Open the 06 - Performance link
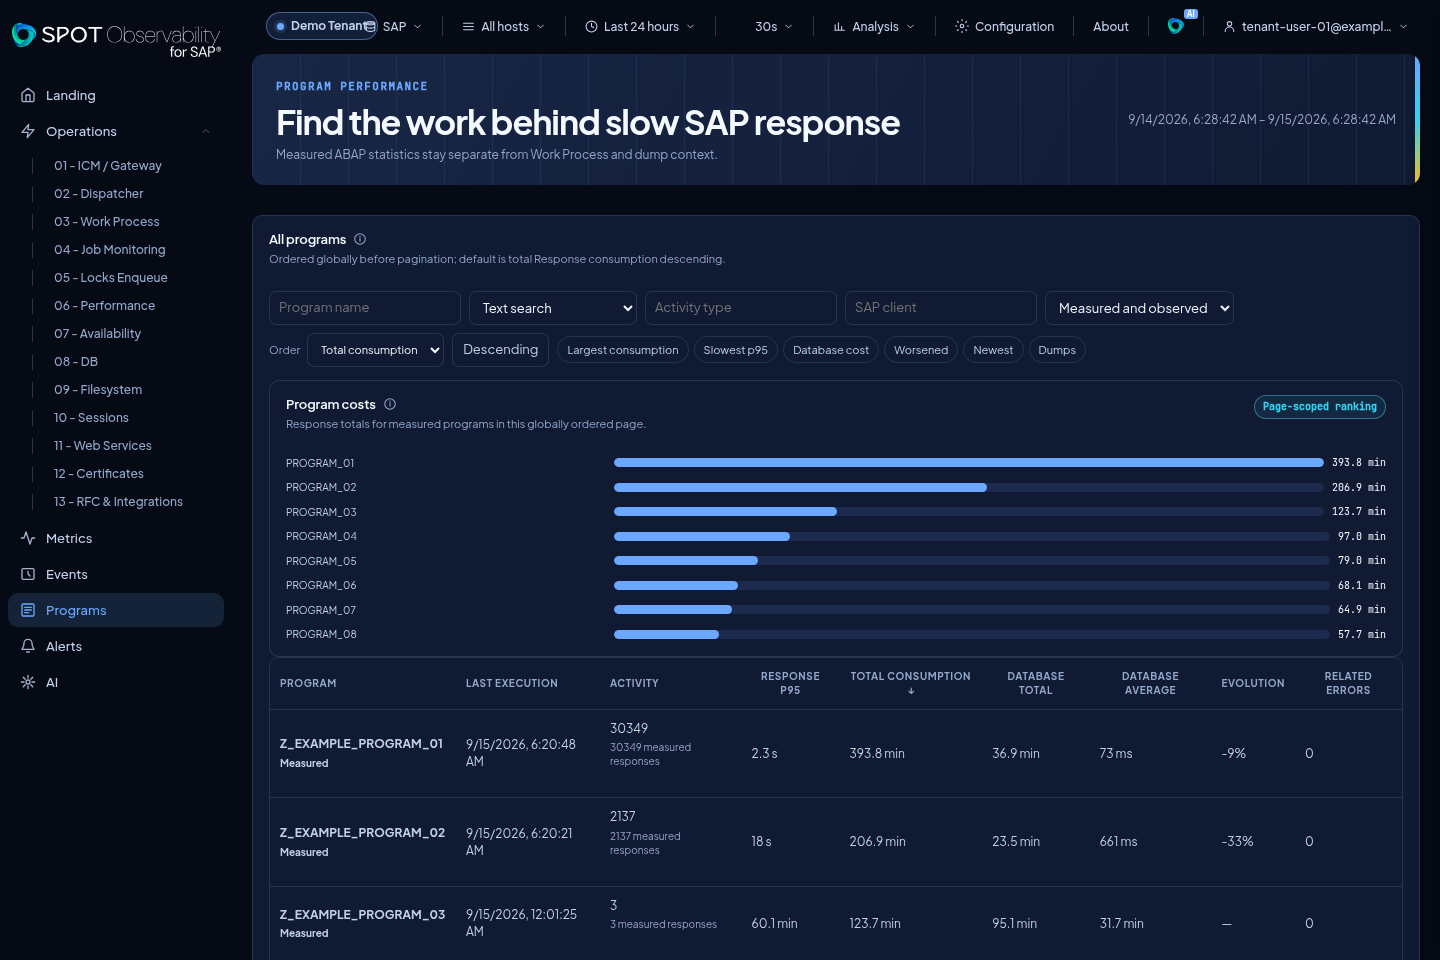Image resolution: width=1440 pixels, height=960 pixels. coord(105,305)
